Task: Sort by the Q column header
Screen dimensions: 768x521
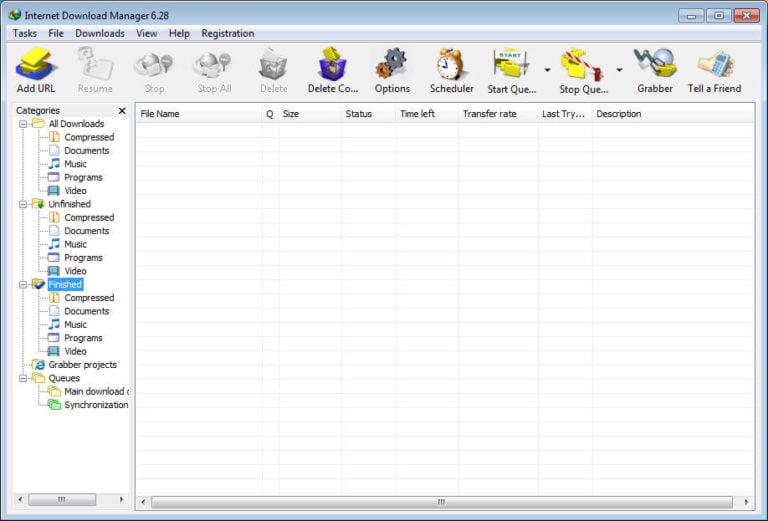Action: 270,114
